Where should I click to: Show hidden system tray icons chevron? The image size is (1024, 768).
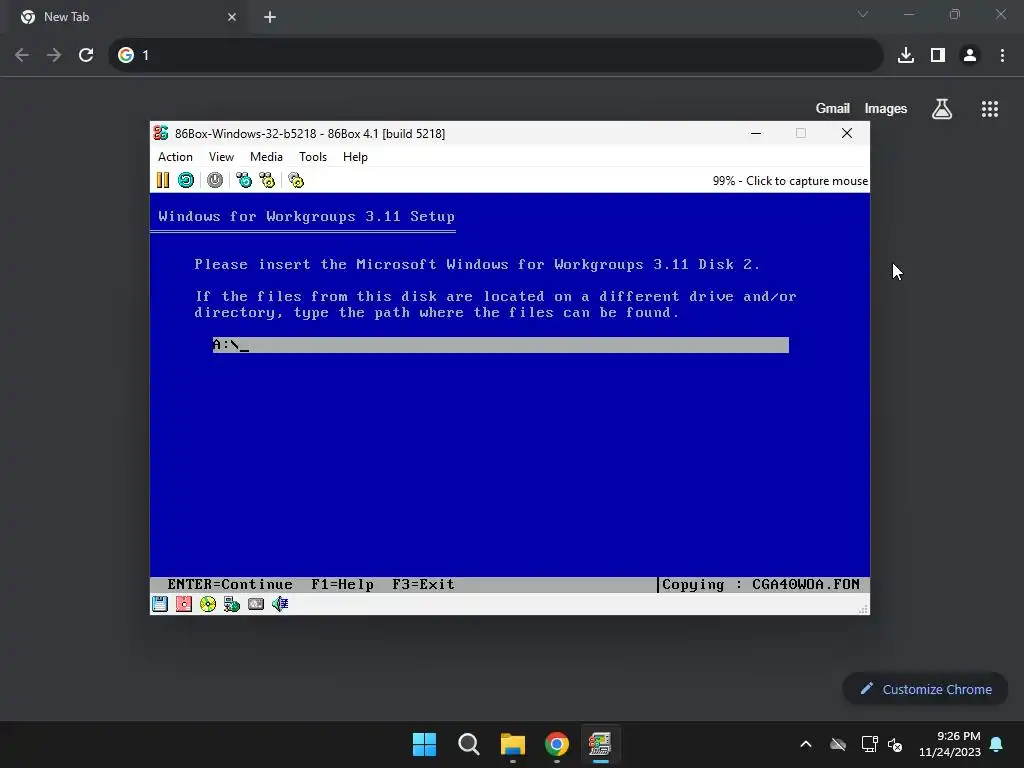tap(806, 744)
